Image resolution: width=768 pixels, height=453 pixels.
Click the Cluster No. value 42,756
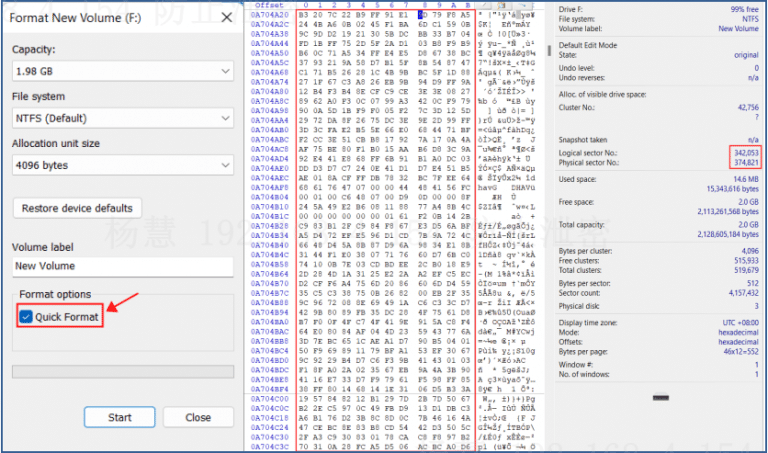pos(746,108)
